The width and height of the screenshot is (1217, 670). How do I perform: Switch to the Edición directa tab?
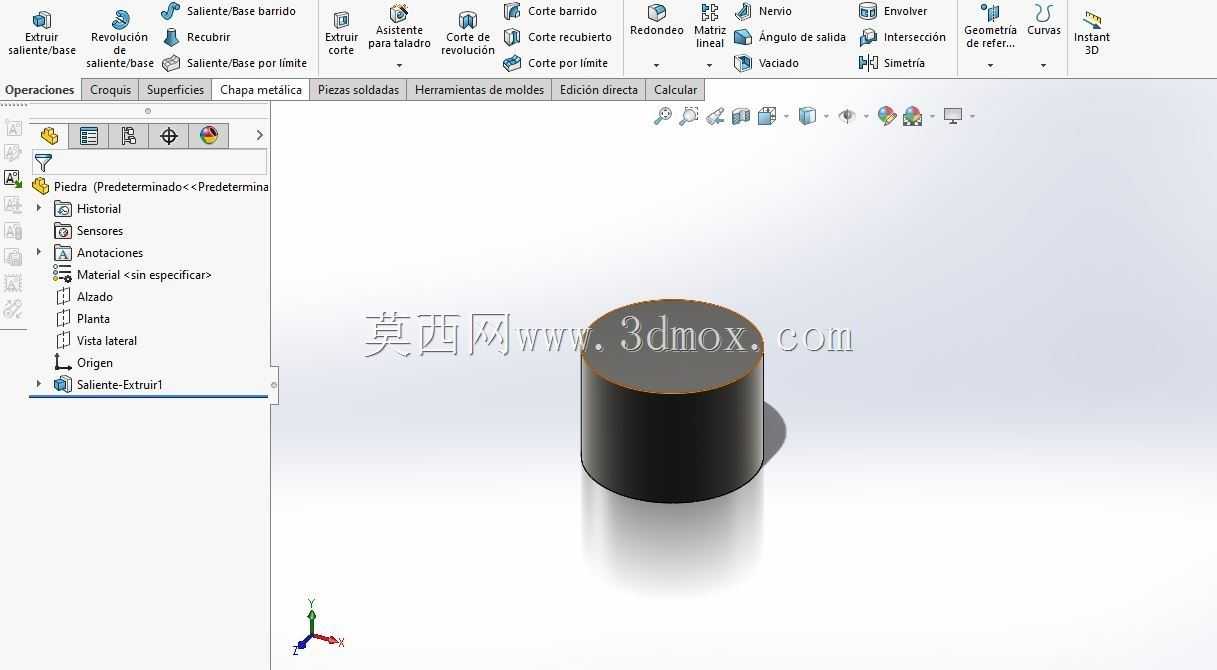[x=598, y=90]
